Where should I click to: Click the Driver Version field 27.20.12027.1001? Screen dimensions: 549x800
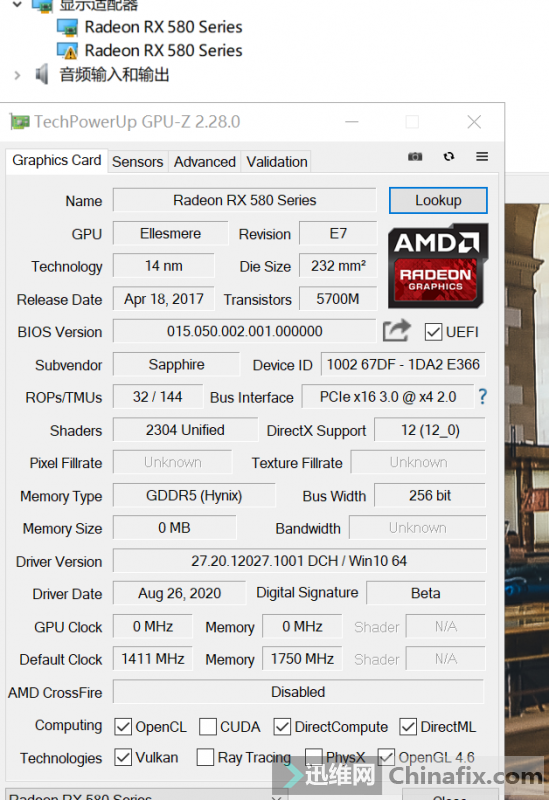(x=299, y=561)
